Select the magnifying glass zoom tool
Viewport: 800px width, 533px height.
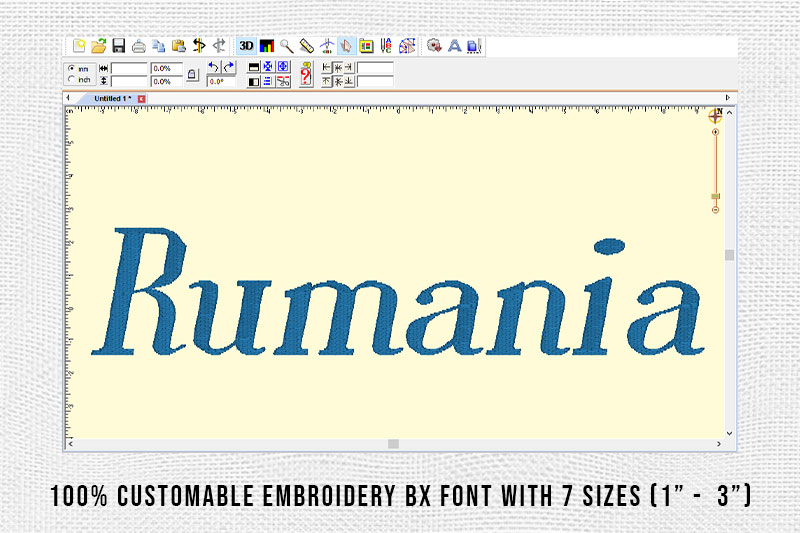[x=287, y=46]
